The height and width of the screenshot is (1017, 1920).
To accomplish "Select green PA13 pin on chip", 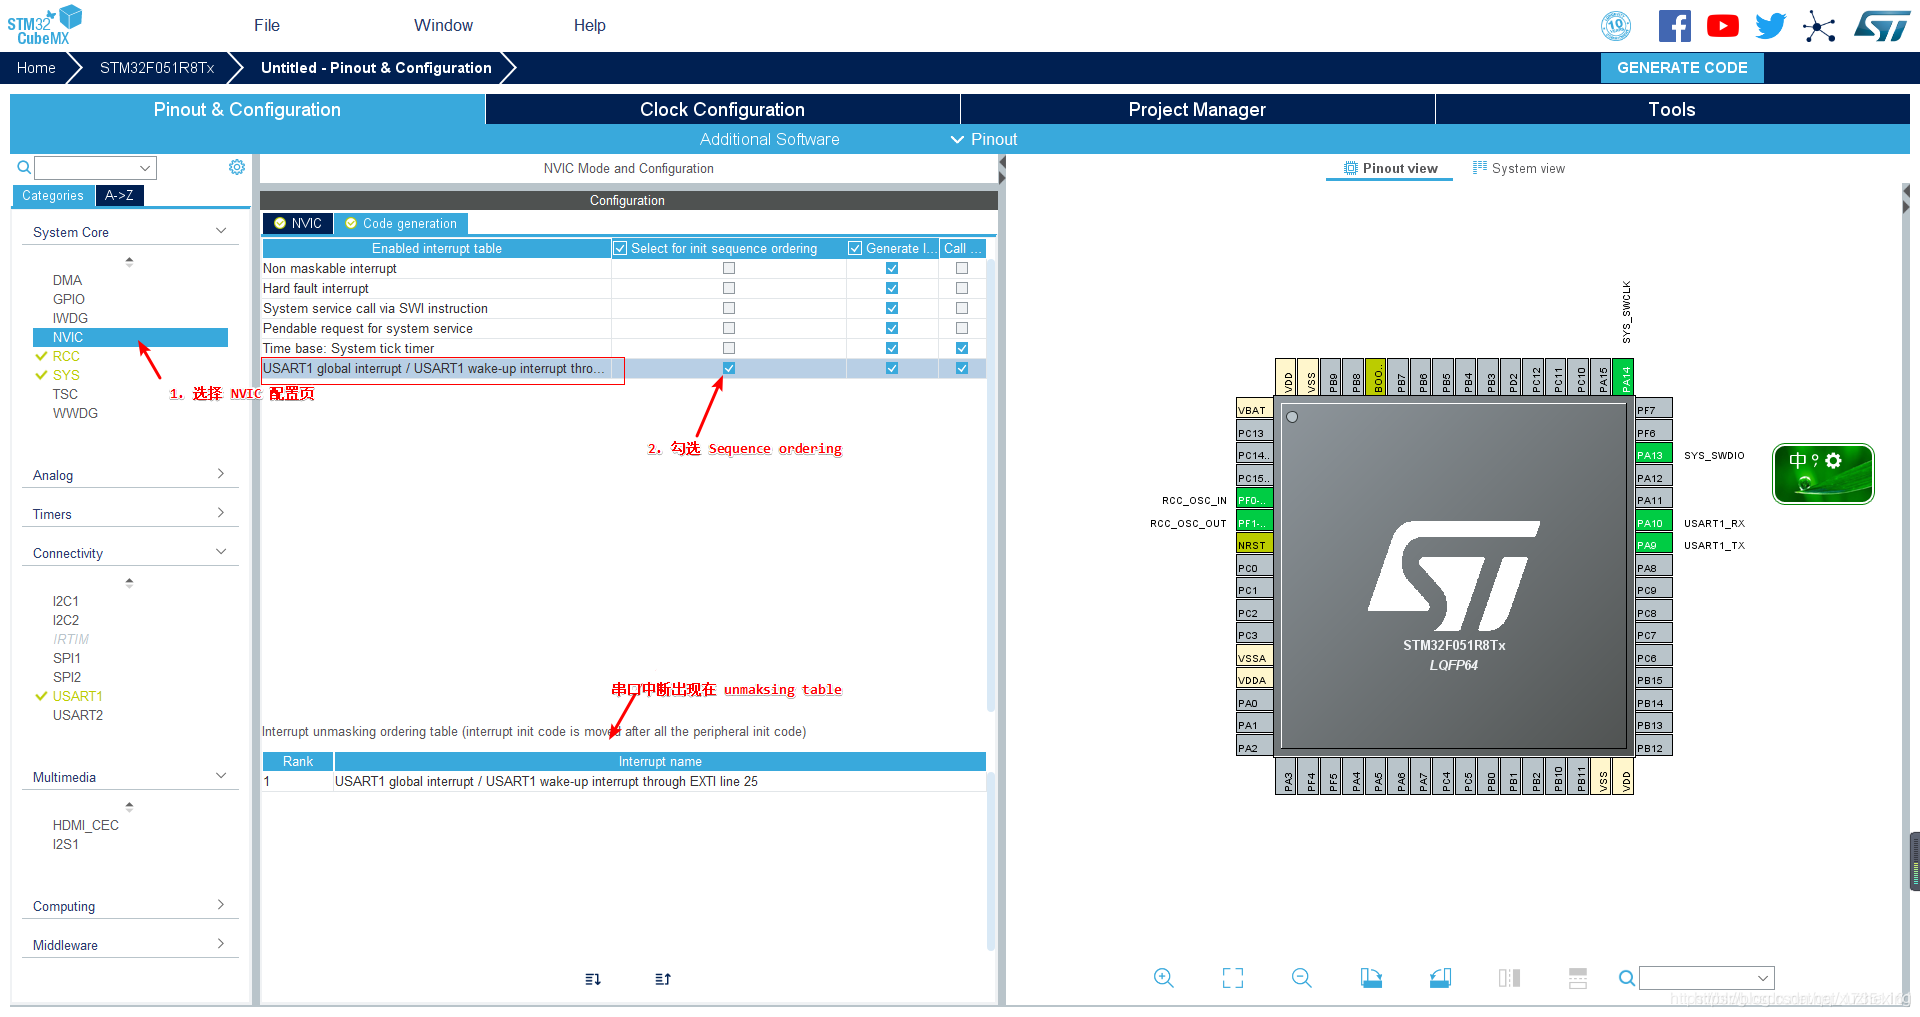I will pyautogui.click(x=1654, y=455).
